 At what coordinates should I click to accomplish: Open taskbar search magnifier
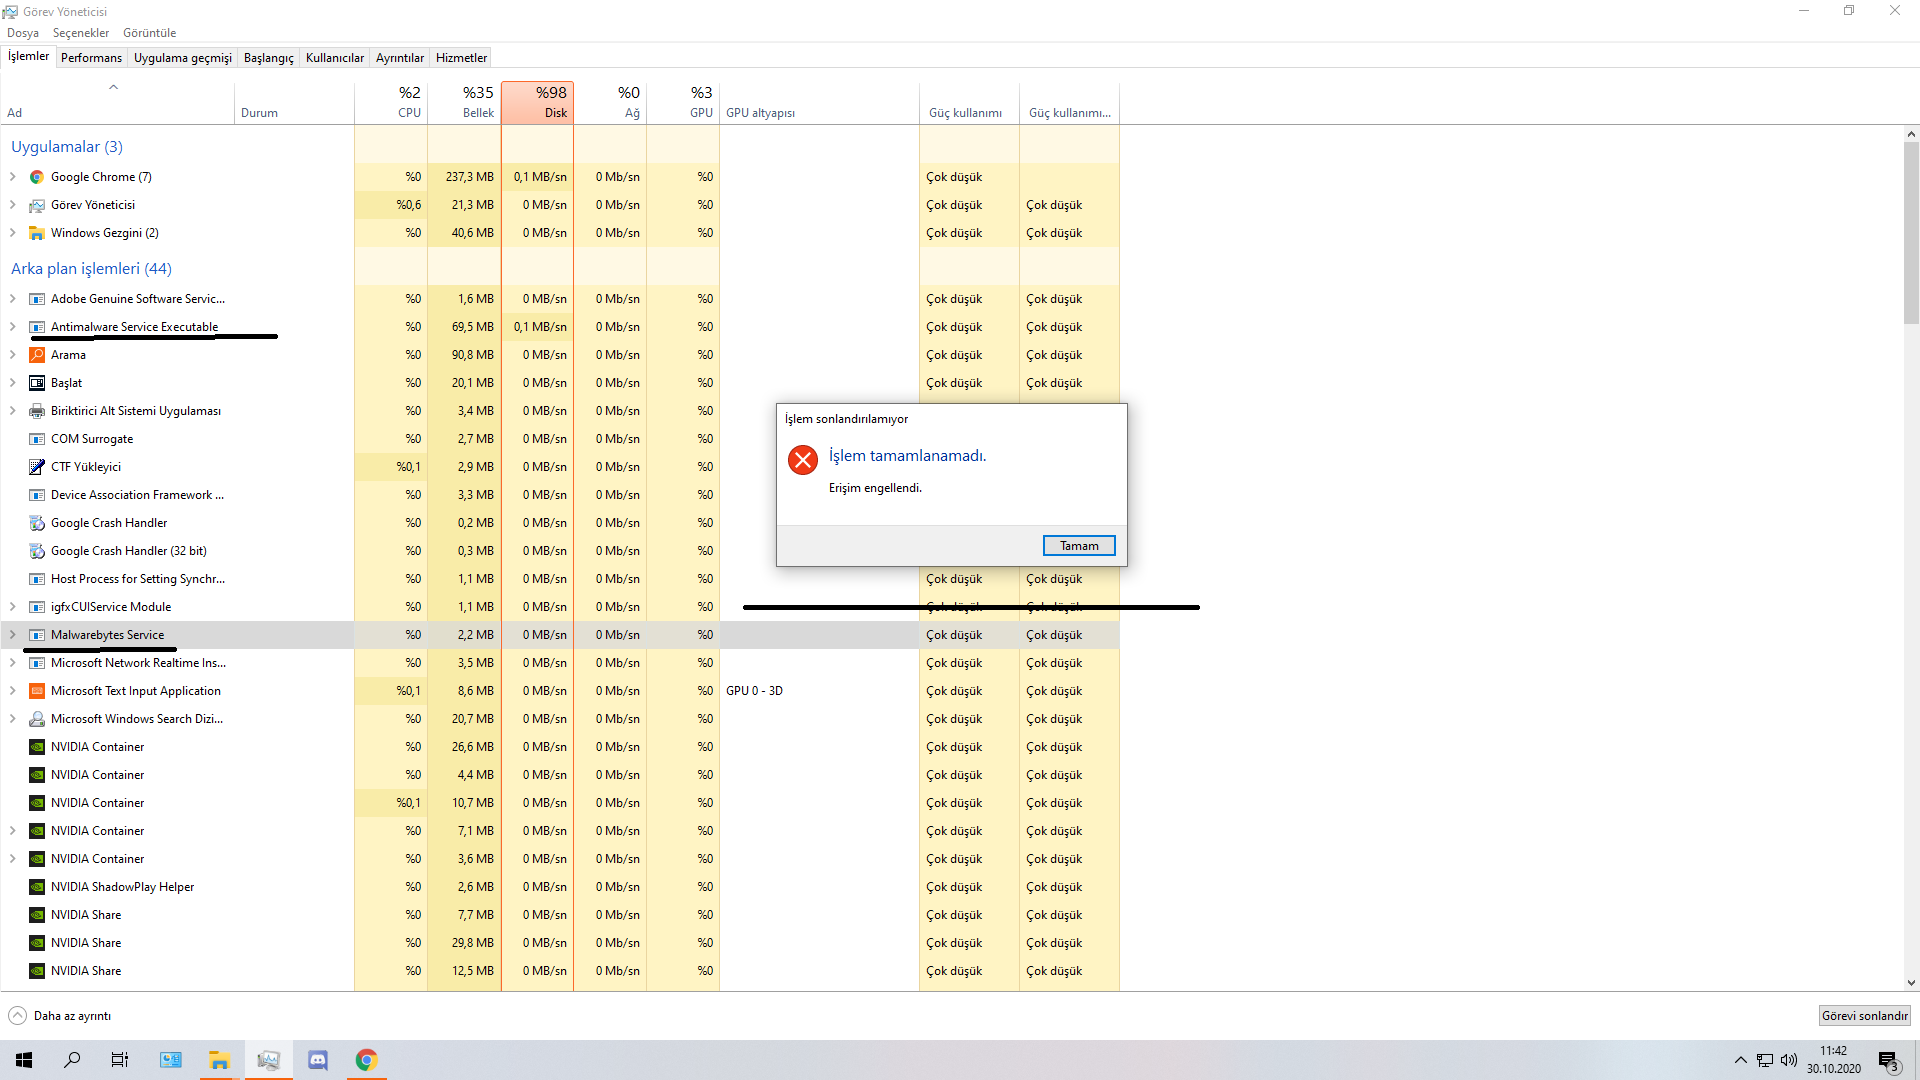pos(72,1060)
